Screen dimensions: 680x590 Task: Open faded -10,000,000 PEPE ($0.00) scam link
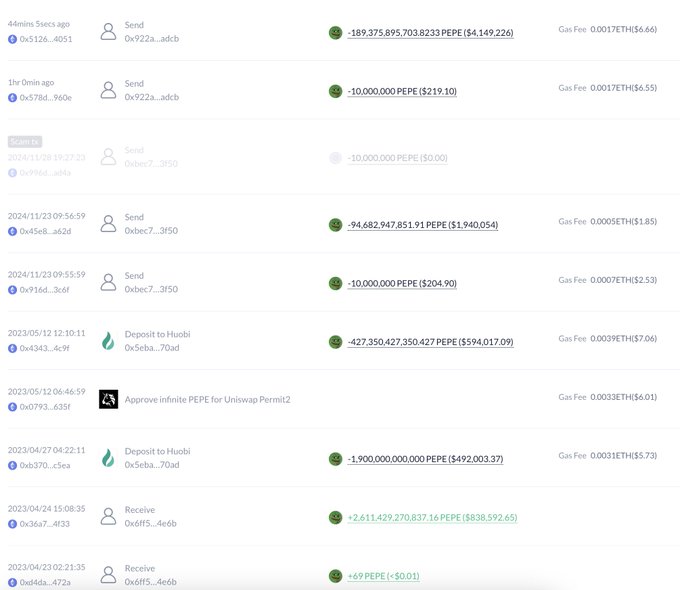point(397,158)
